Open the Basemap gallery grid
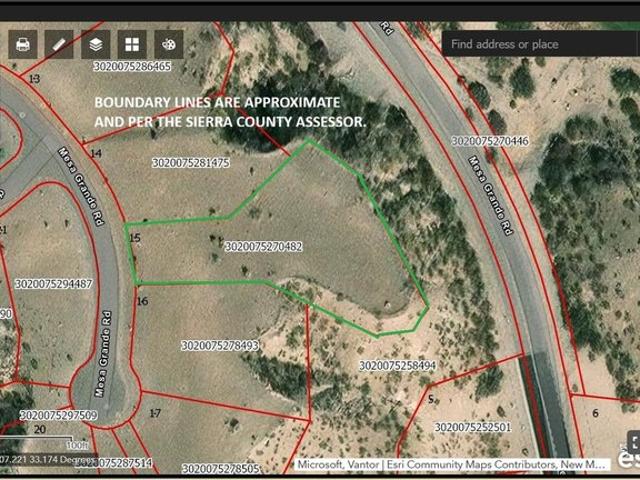The height and width of the screenshot is (480, 640). [132, 44]
